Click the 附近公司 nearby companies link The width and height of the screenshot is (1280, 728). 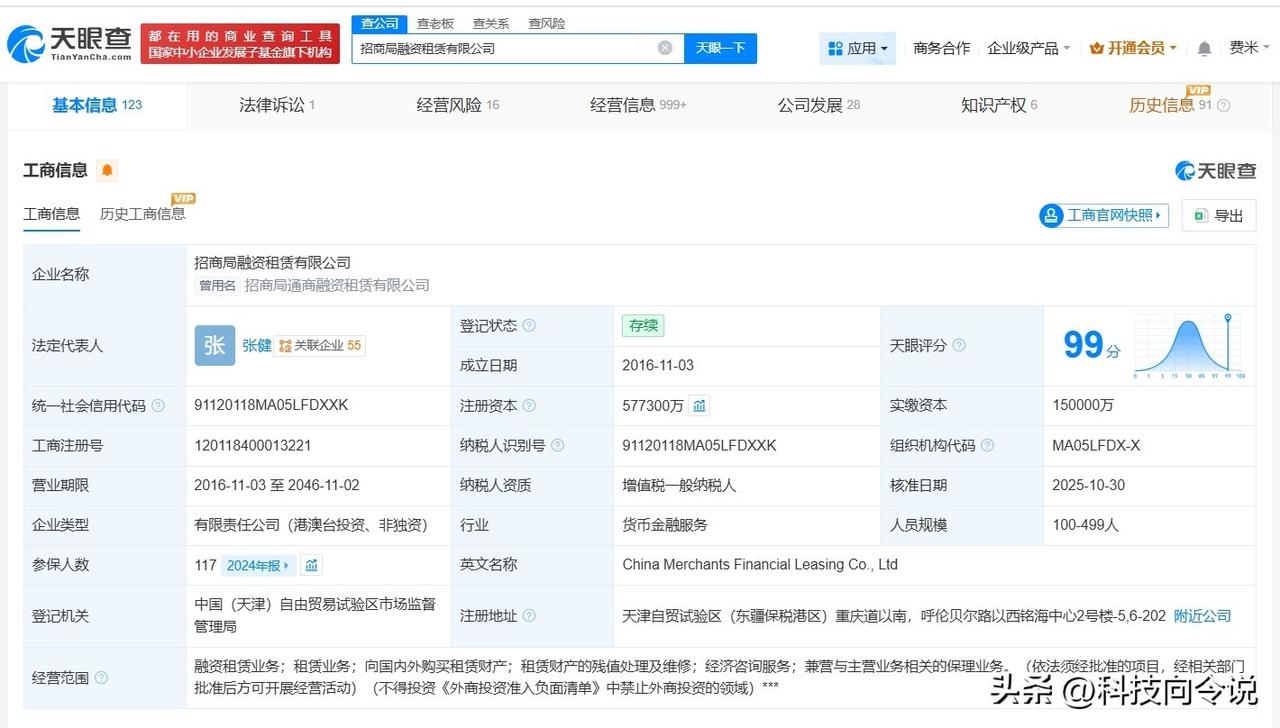pos(1203,616)
